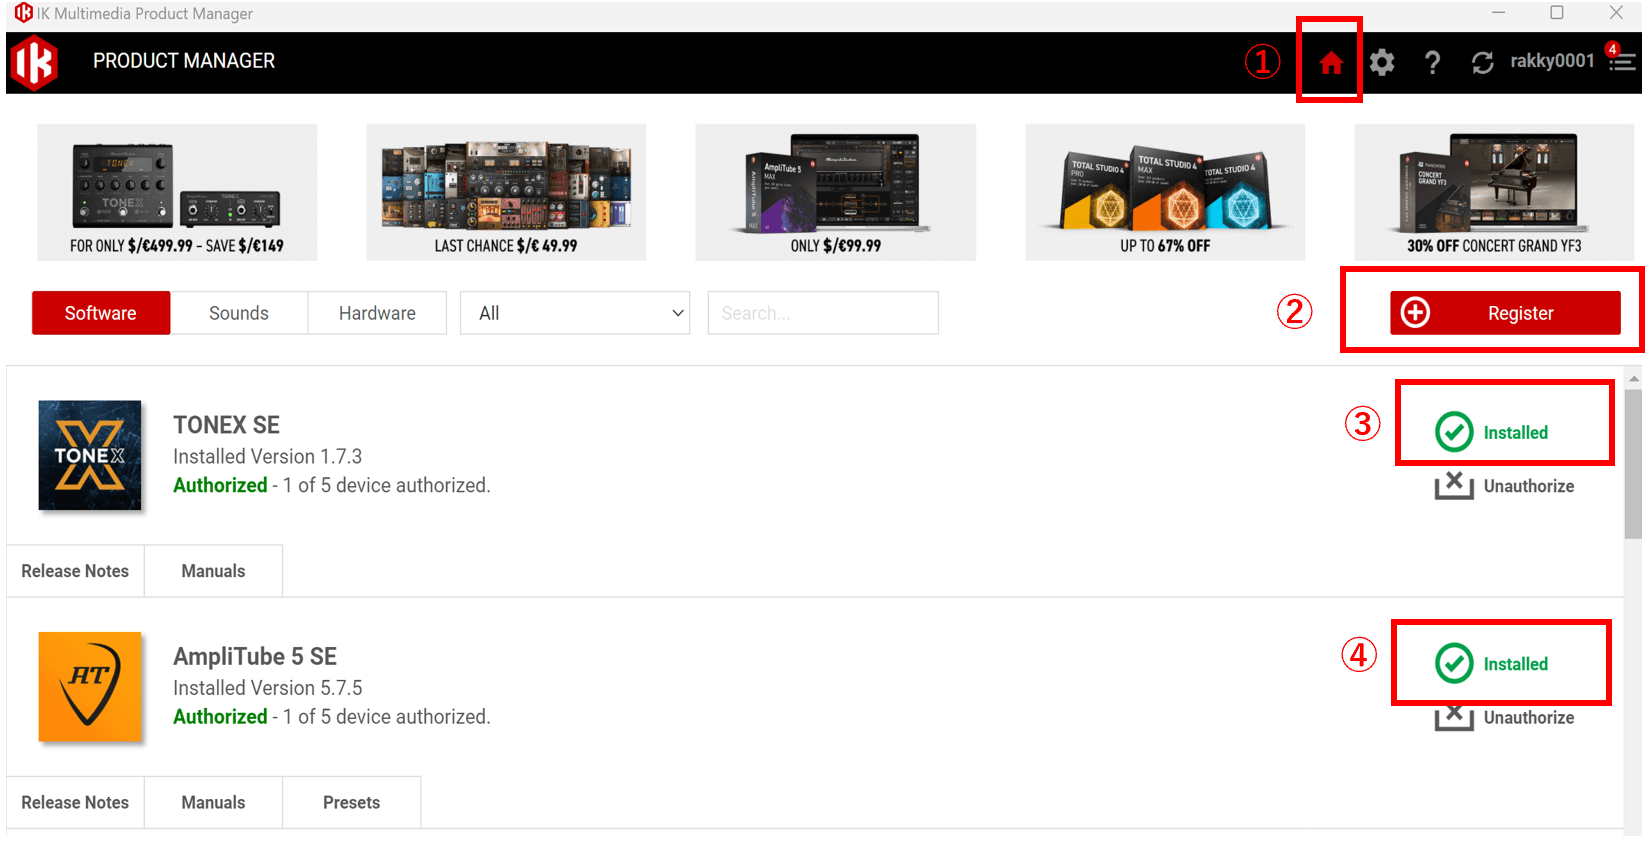Open the Concert Grand YF3 promo banner

pos(1494,192)
